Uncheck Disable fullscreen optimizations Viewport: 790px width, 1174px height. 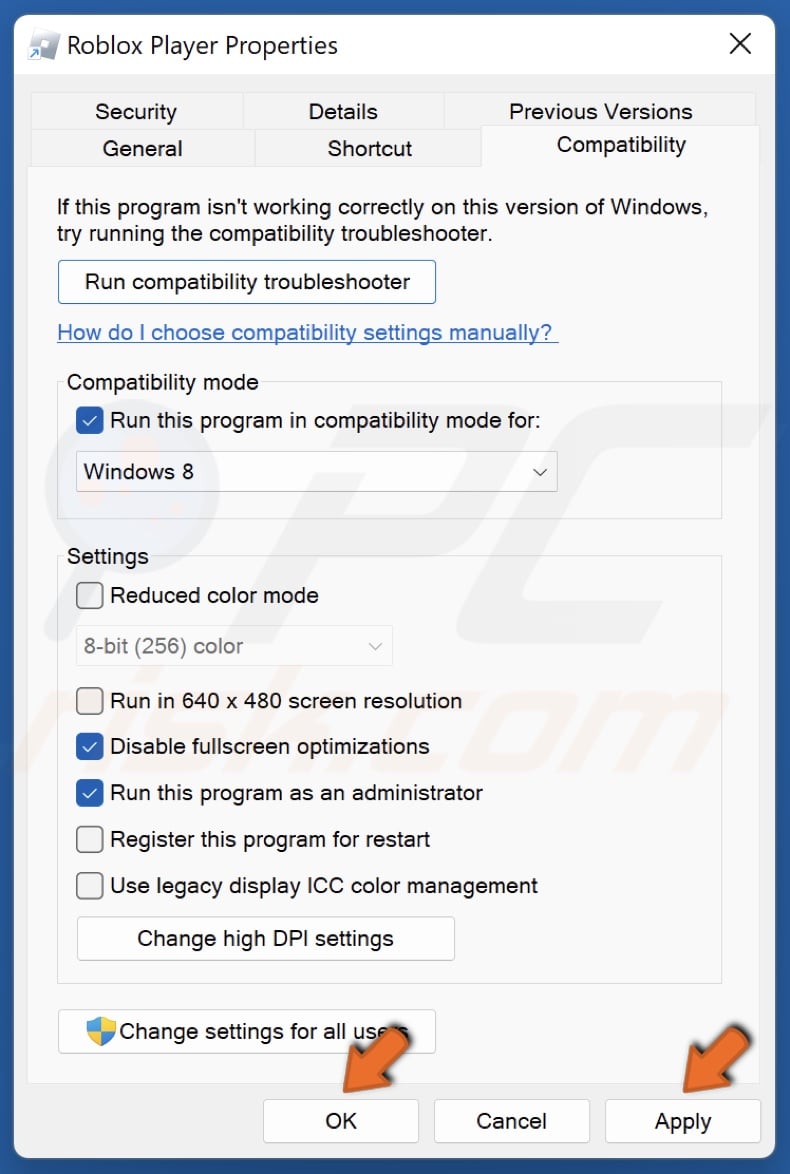(89, 746)
